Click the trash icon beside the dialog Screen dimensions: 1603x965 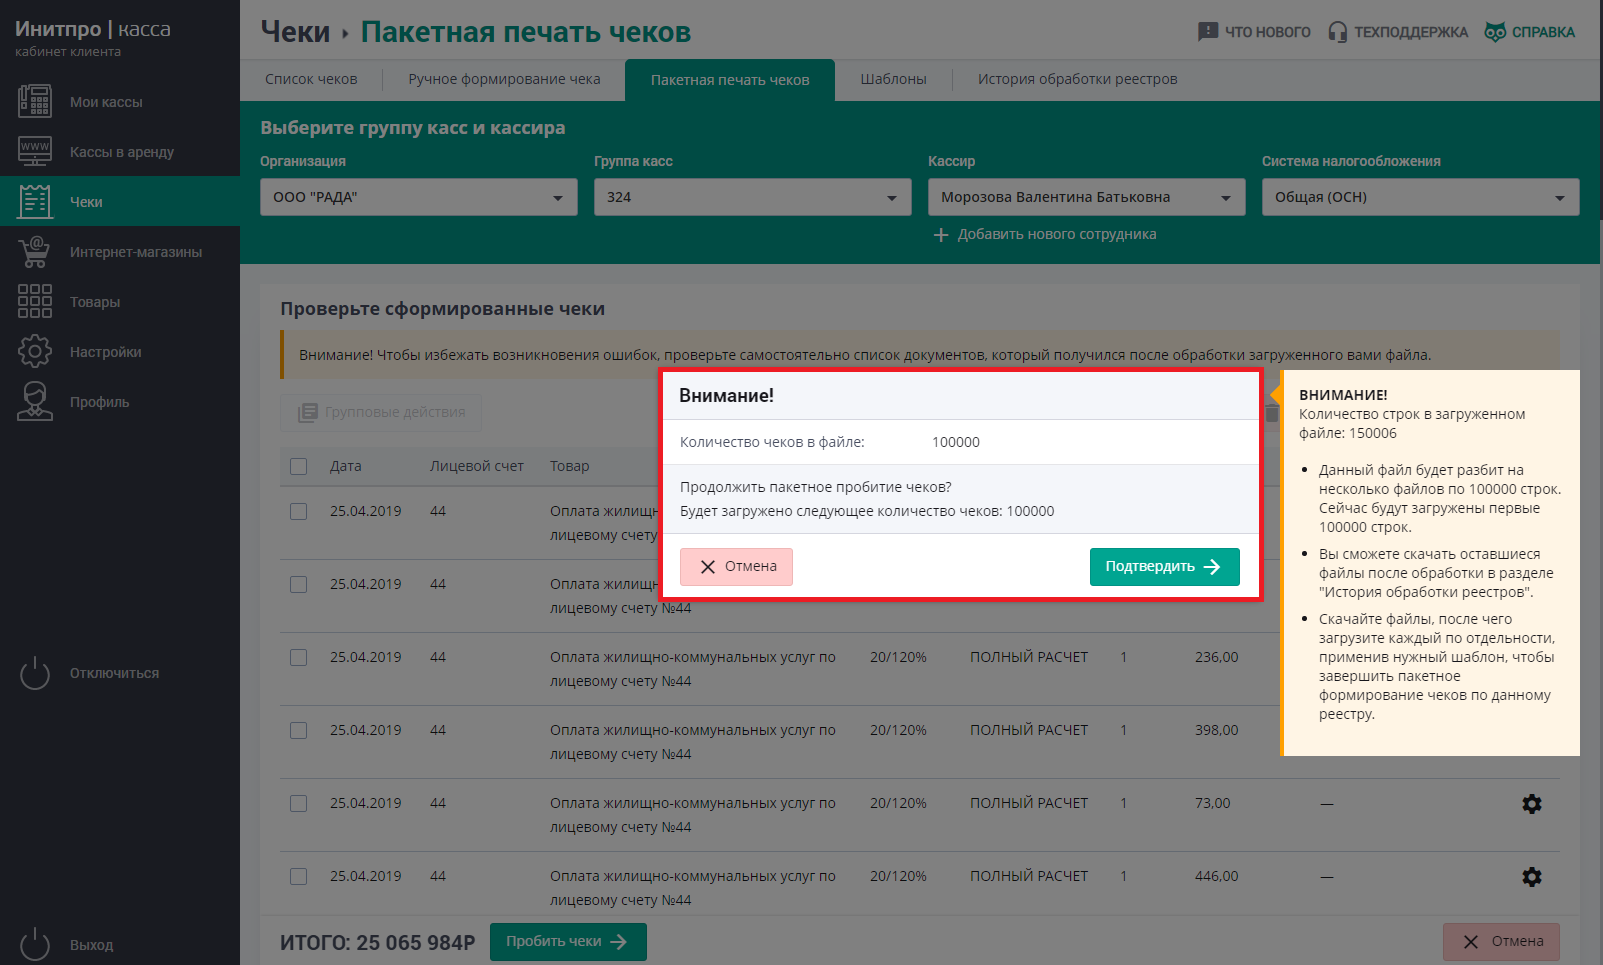click(x=1272, y=412)
